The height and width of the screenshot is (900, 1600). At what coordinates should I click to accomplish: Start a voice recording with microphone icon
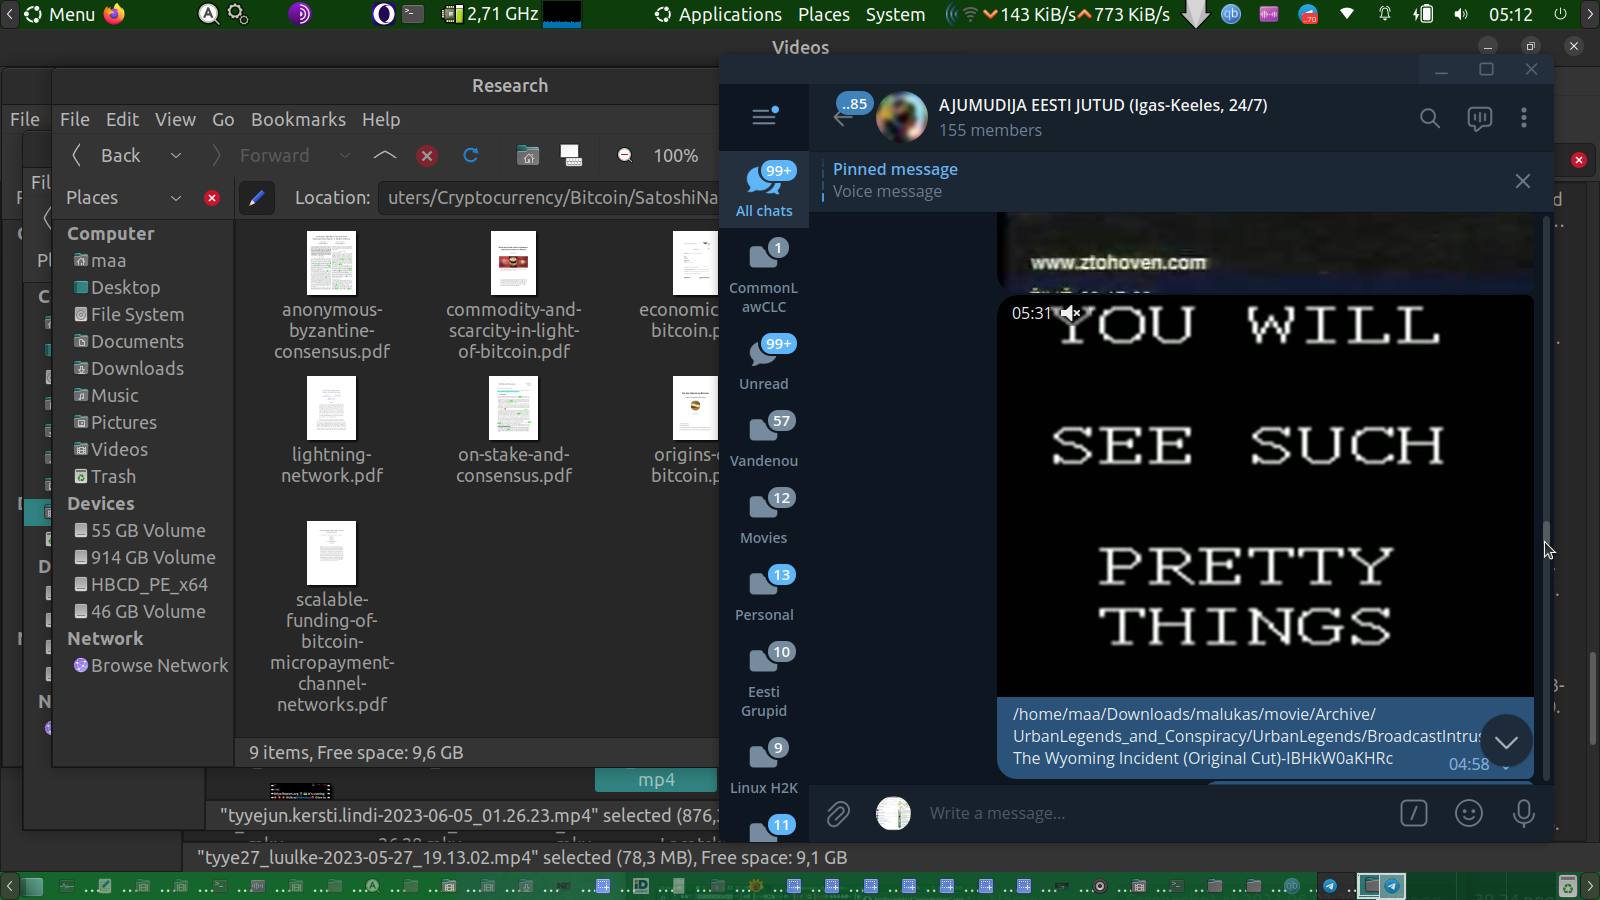1524,813
